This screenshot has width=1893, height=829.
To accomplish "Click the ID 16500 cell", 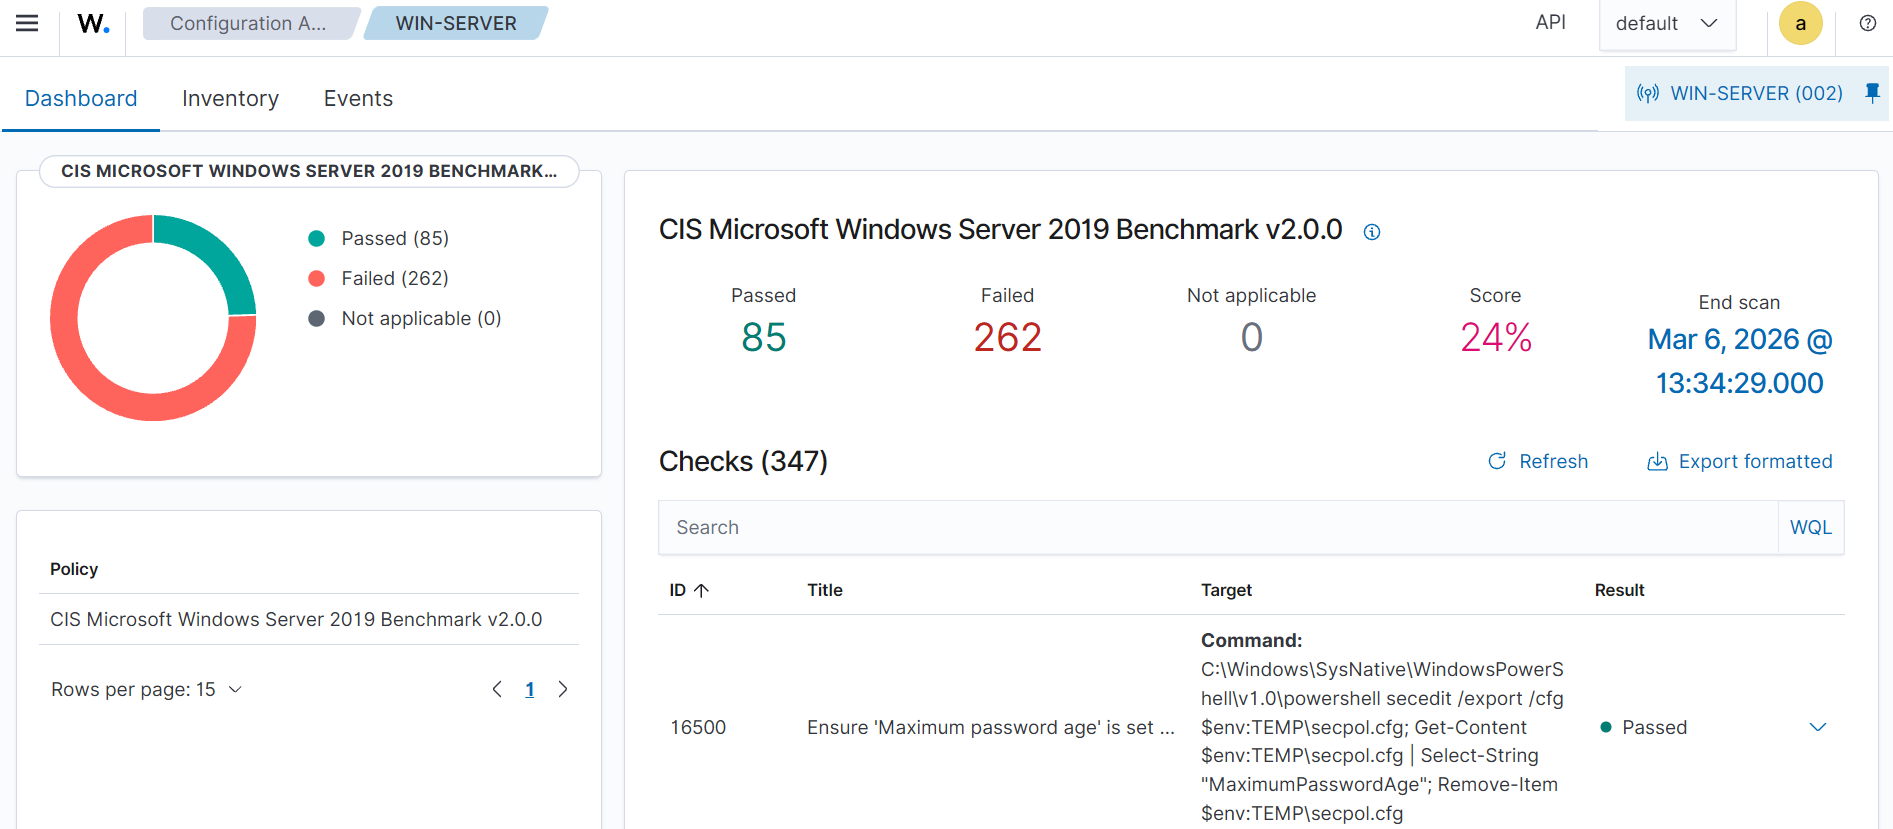I will [x=698, y=727].
